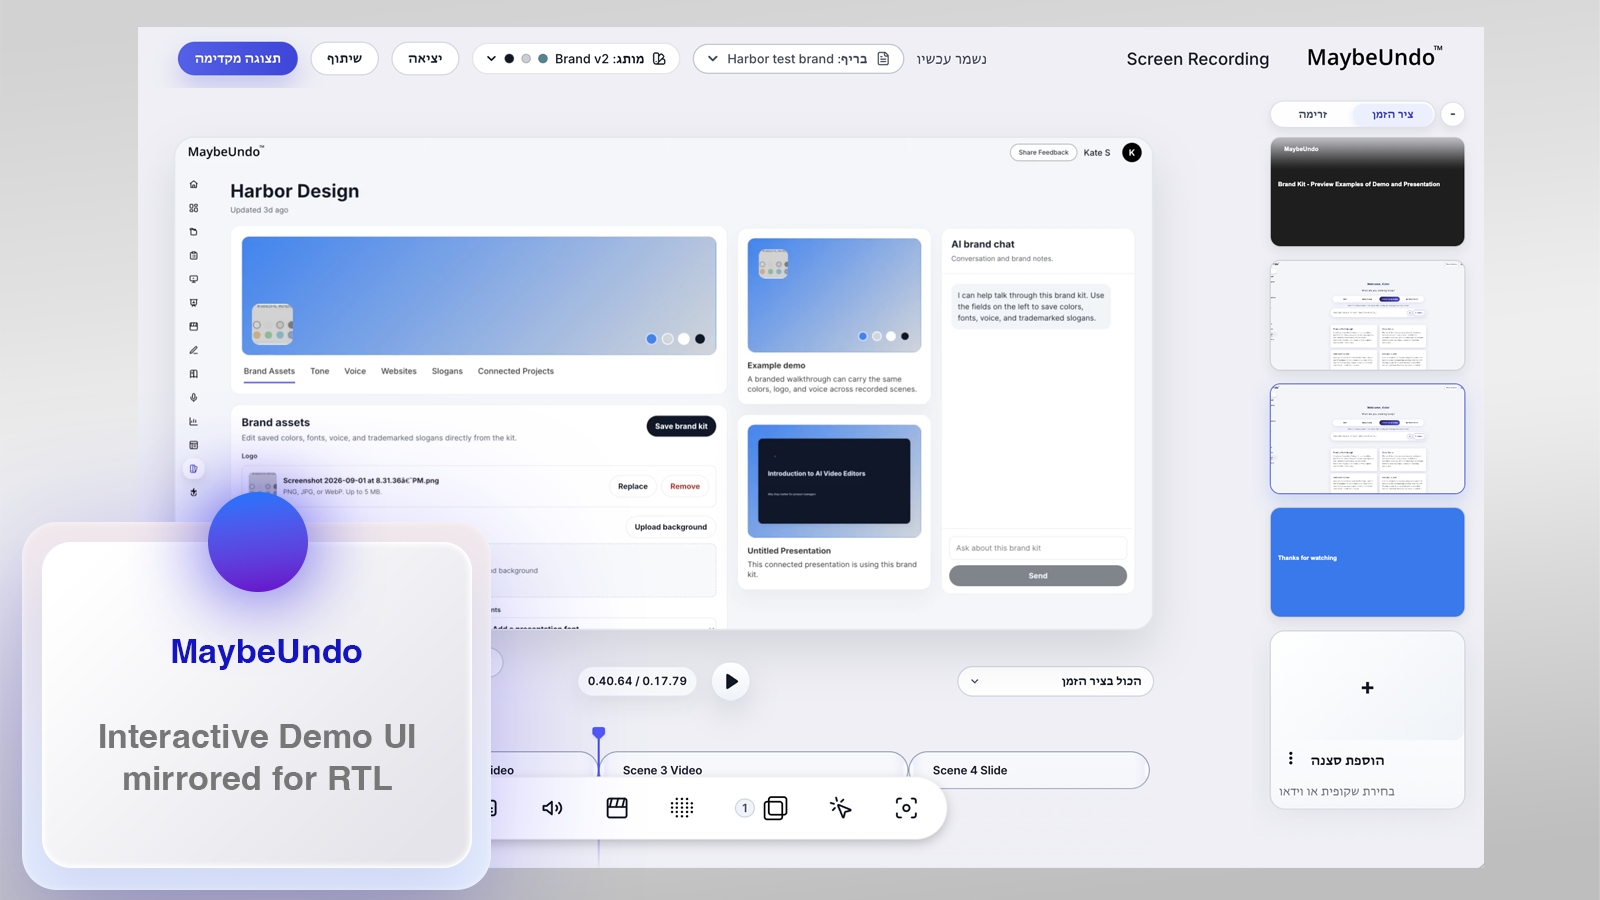Open the bar chart sidebar icon

click(194, 421)
